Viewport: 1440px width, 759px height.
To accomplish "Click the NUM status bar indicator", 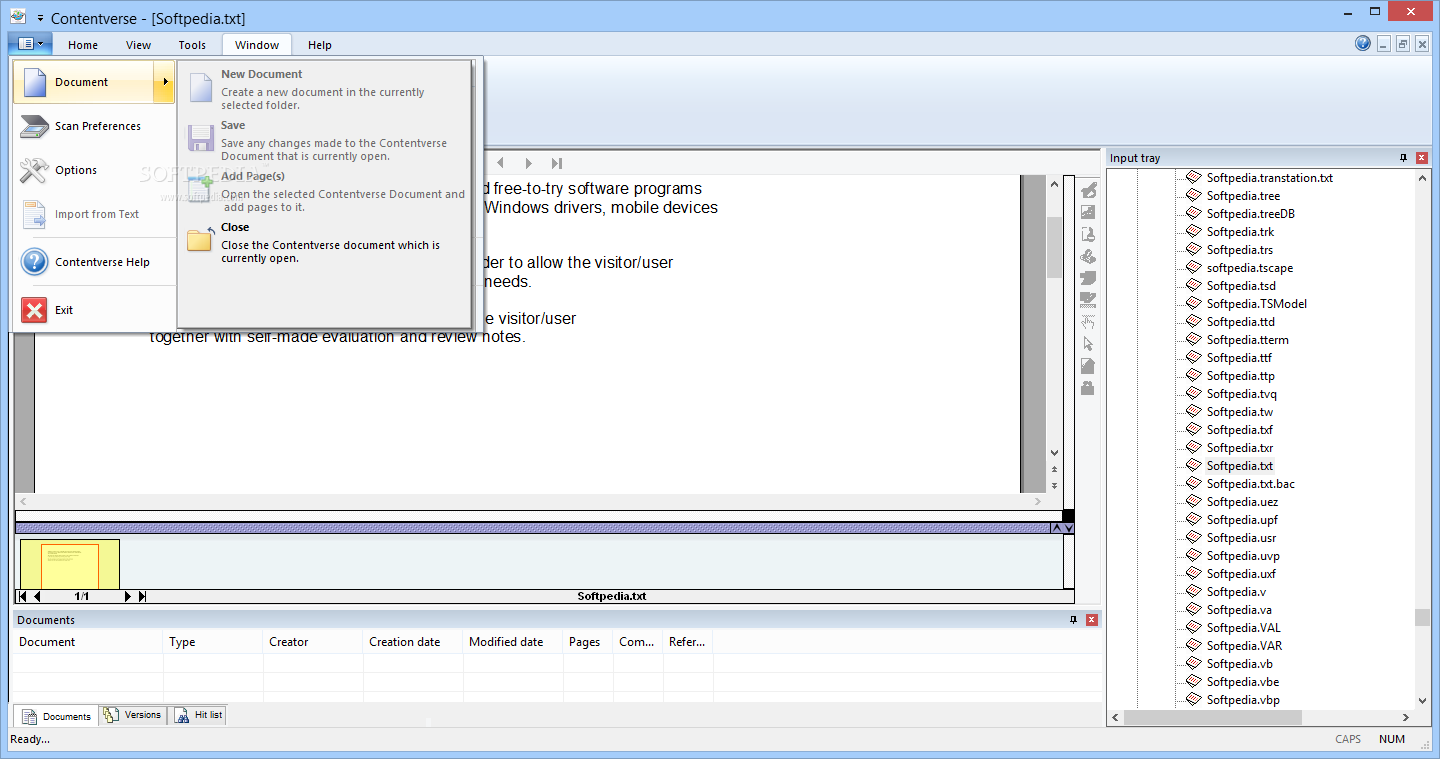I will click(1392, 739).
